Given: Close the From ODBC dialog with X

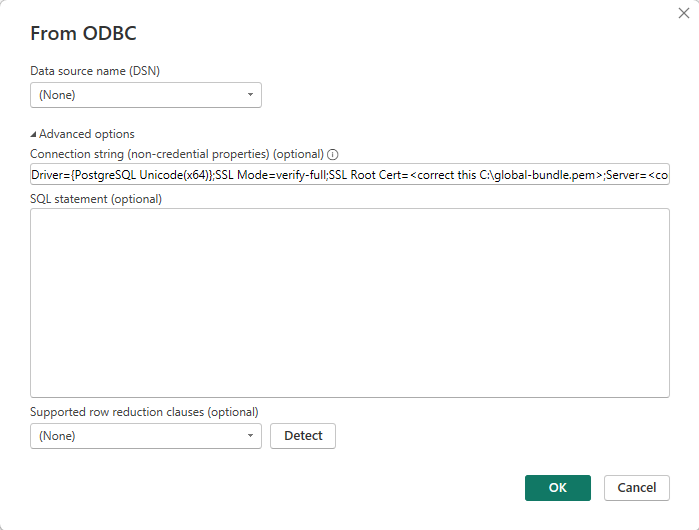Looking at the screenshot, I should (682, 14).
